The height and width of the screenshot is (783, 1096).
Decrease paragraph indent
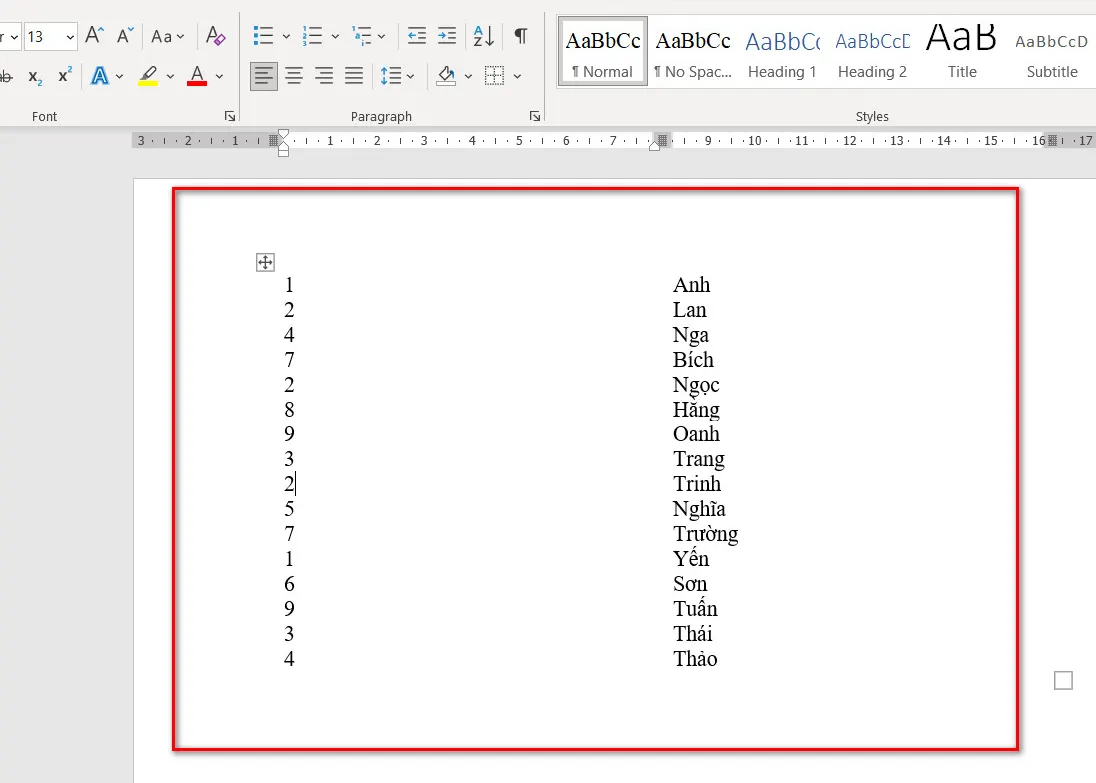point(417,36)
